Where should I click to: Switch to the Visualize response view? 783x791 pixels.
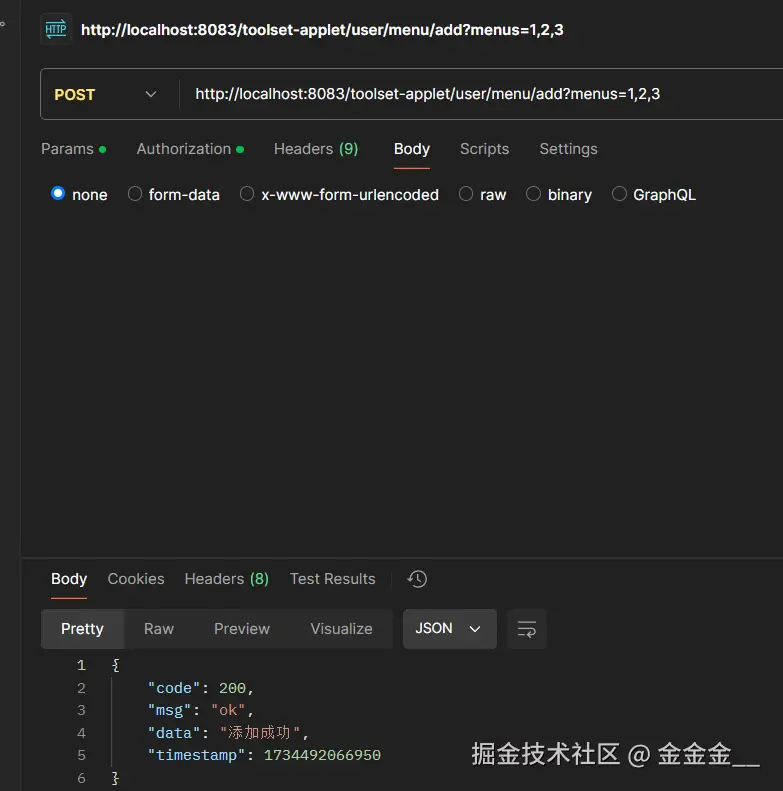pyautogui.click(x=341, y=629)
